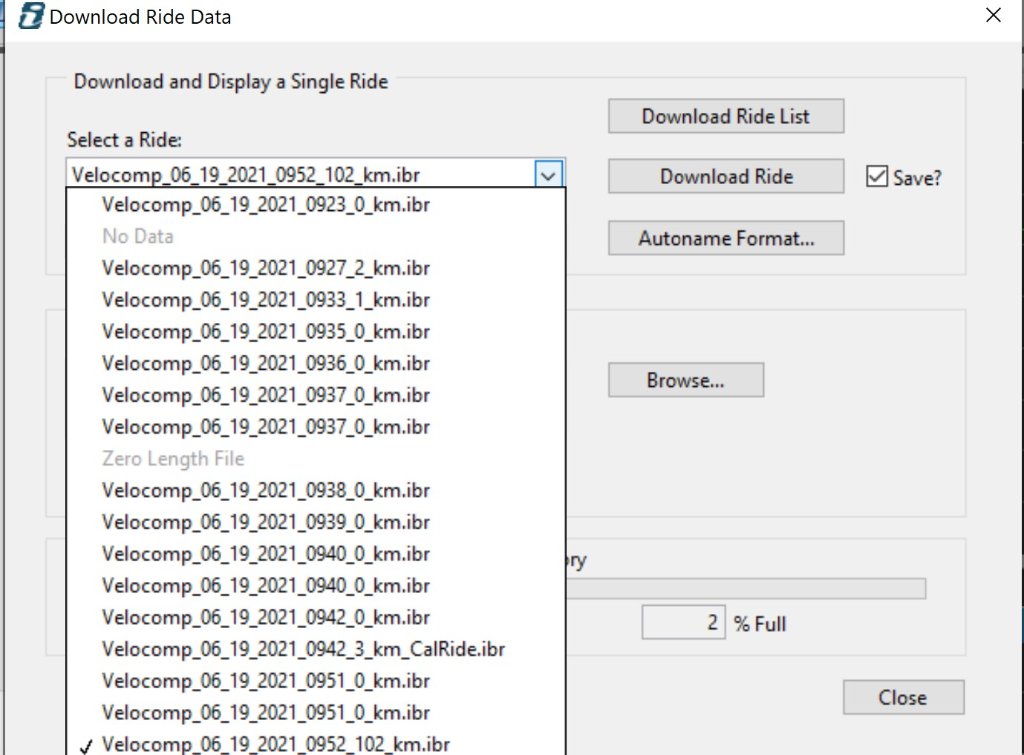The width and height of the screenshot is (1024, 755).
Task: Select the 0942_3_km_CalRide.ibr ride entry
Action: click(316, 649)
